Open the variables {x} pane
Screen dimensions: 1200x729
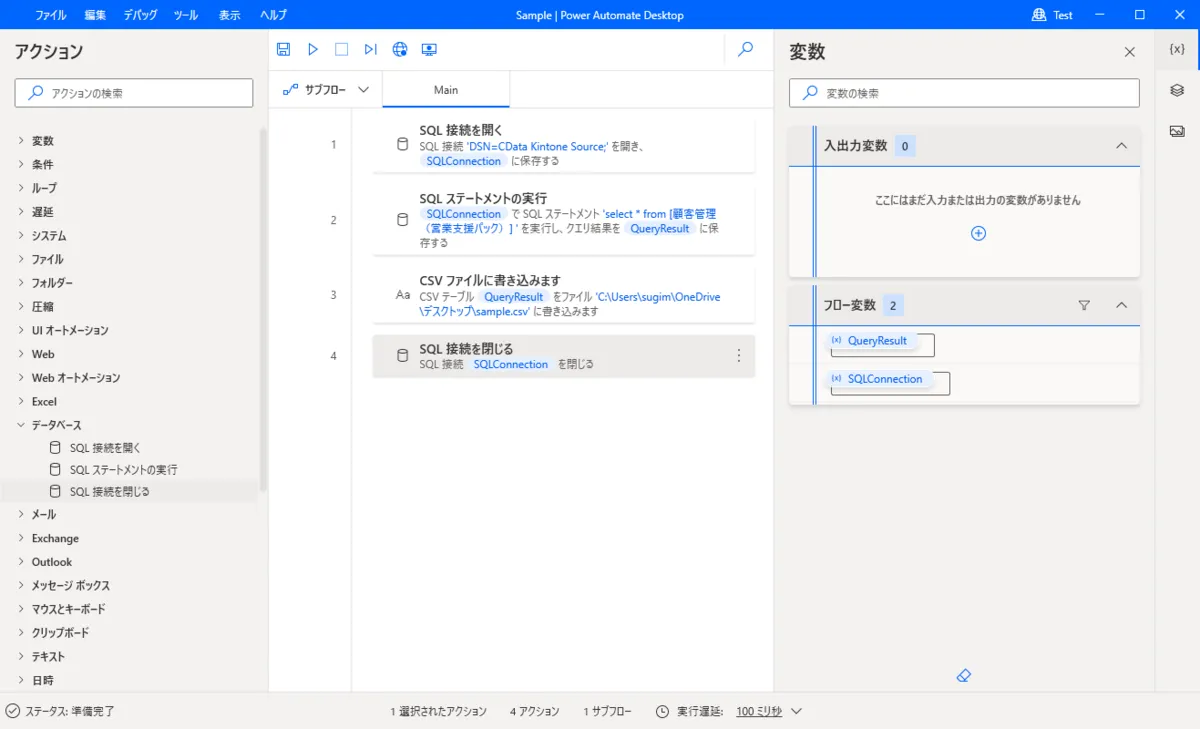coord(1177,47)
